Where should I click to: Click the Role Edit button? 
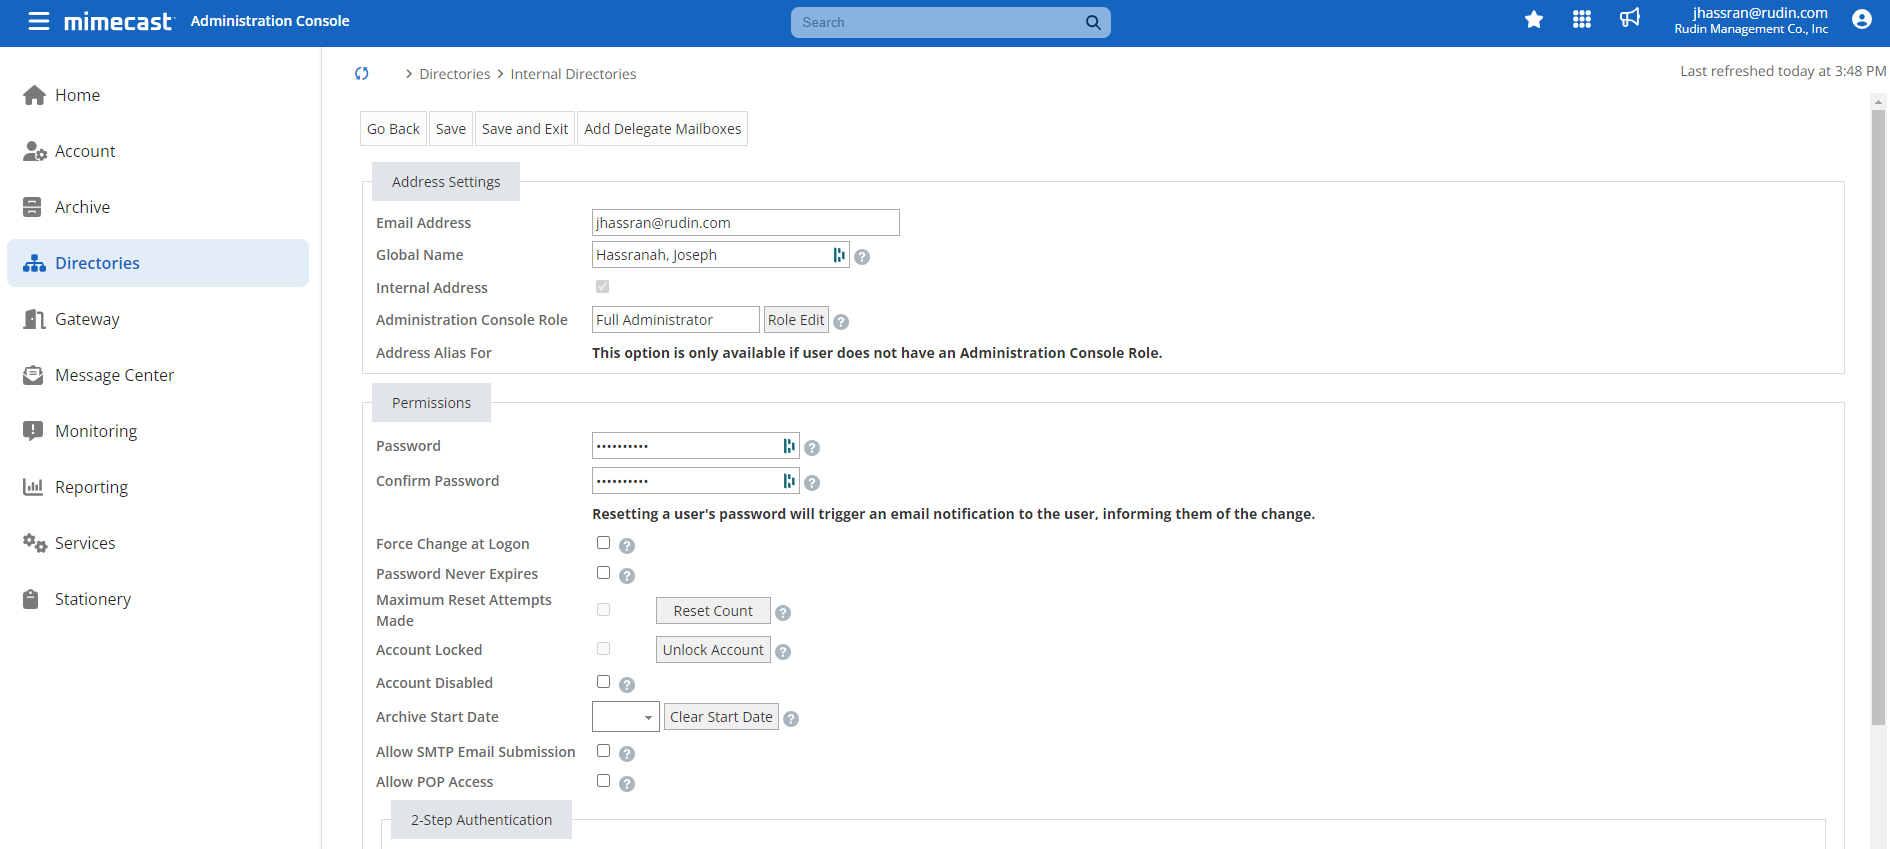click(x=796, y=320)
